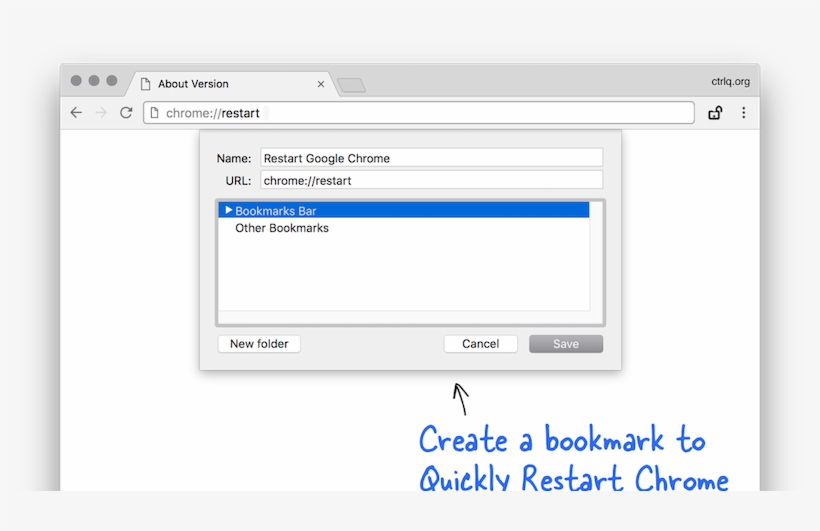
Task: Click the chrome://restart address bar
Action: tap(419, 112)
